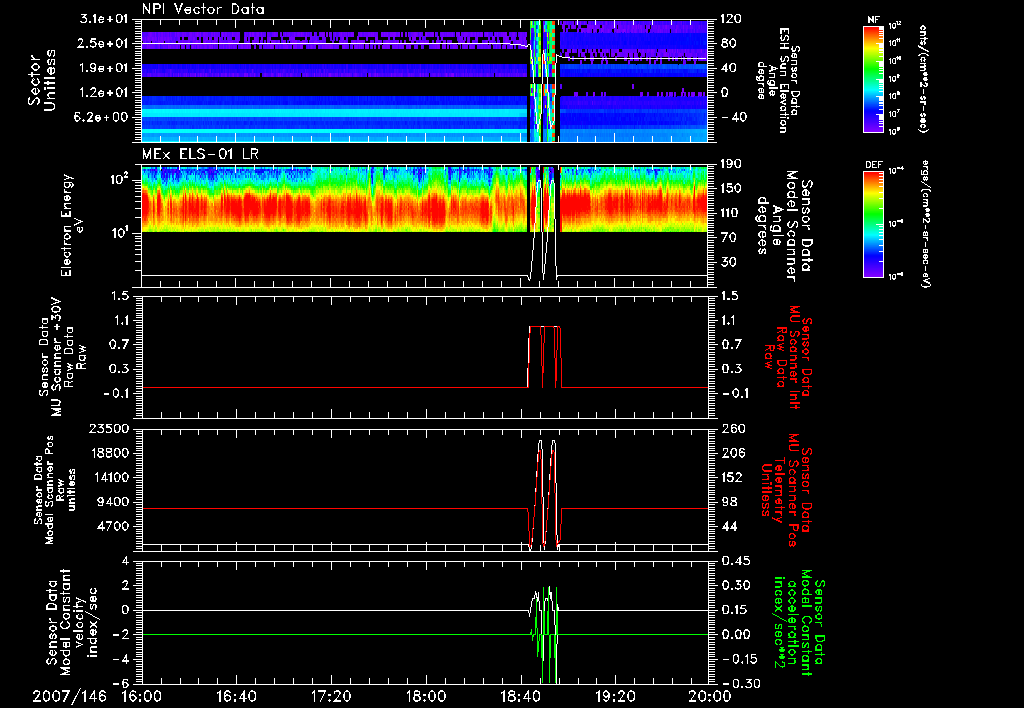Click the 9400 scanner position tick value

[x=114, y=502]
